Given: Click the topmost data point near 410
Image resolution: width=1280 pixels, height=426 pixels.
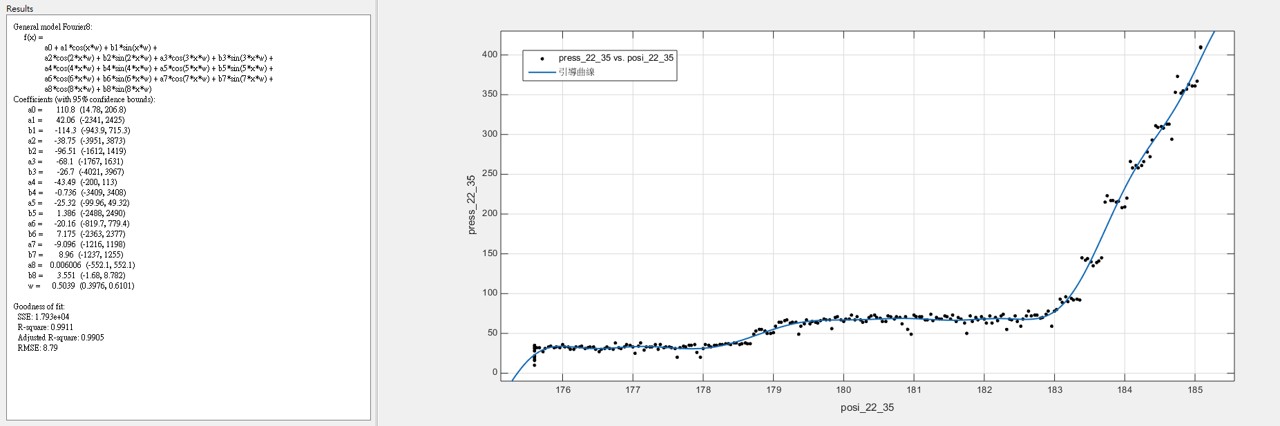Looking at the screenshot, I should click(1200, 47).
